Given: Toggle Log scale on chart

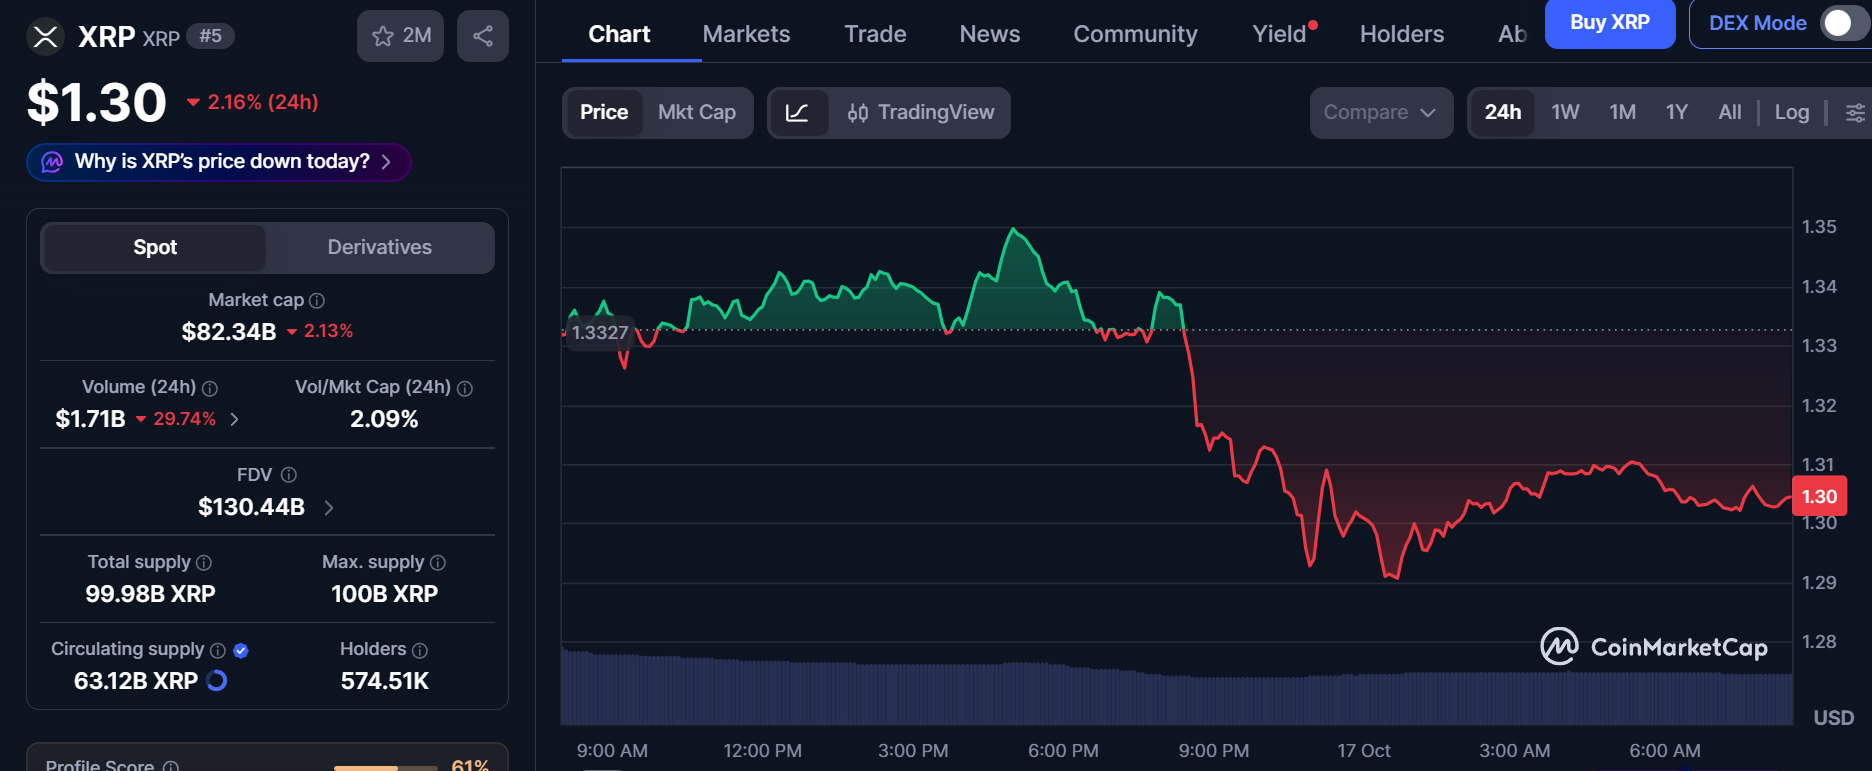Looking at the screenshot, I should click(1792, 113).
